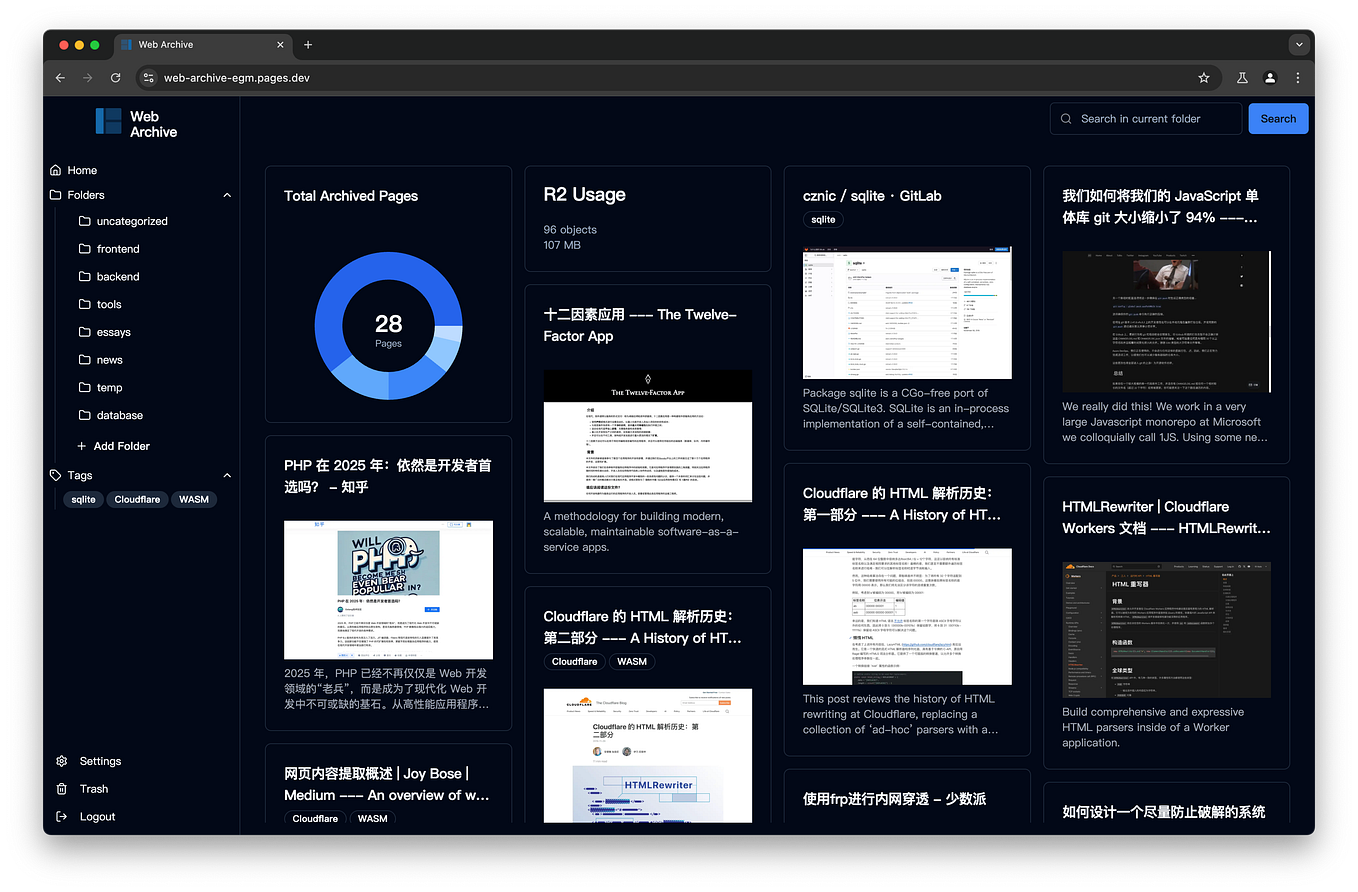Click the Web Archive logo
The height and width of the screenshot is (892, 1358).
pos(139,121)
